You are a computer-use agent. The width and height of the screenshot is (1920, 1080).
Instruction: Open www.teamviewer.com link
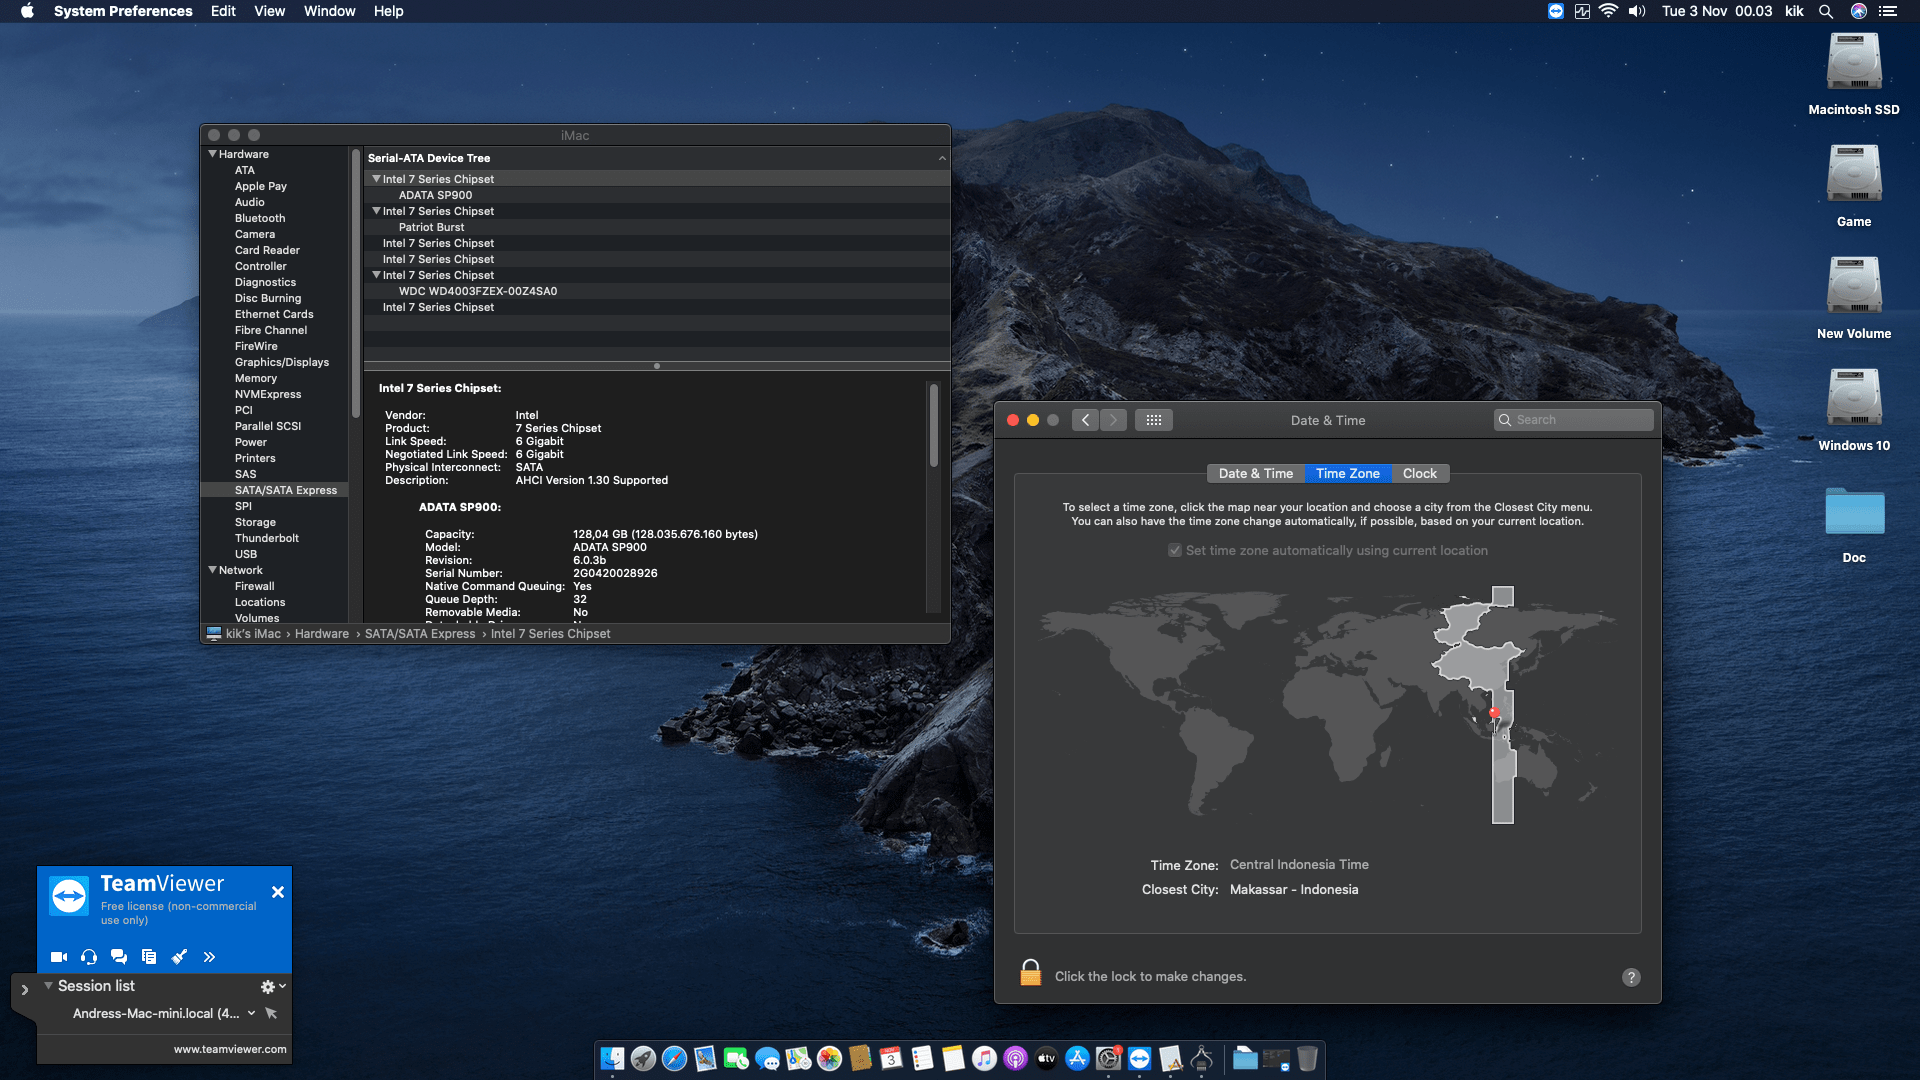(230, 1049)
